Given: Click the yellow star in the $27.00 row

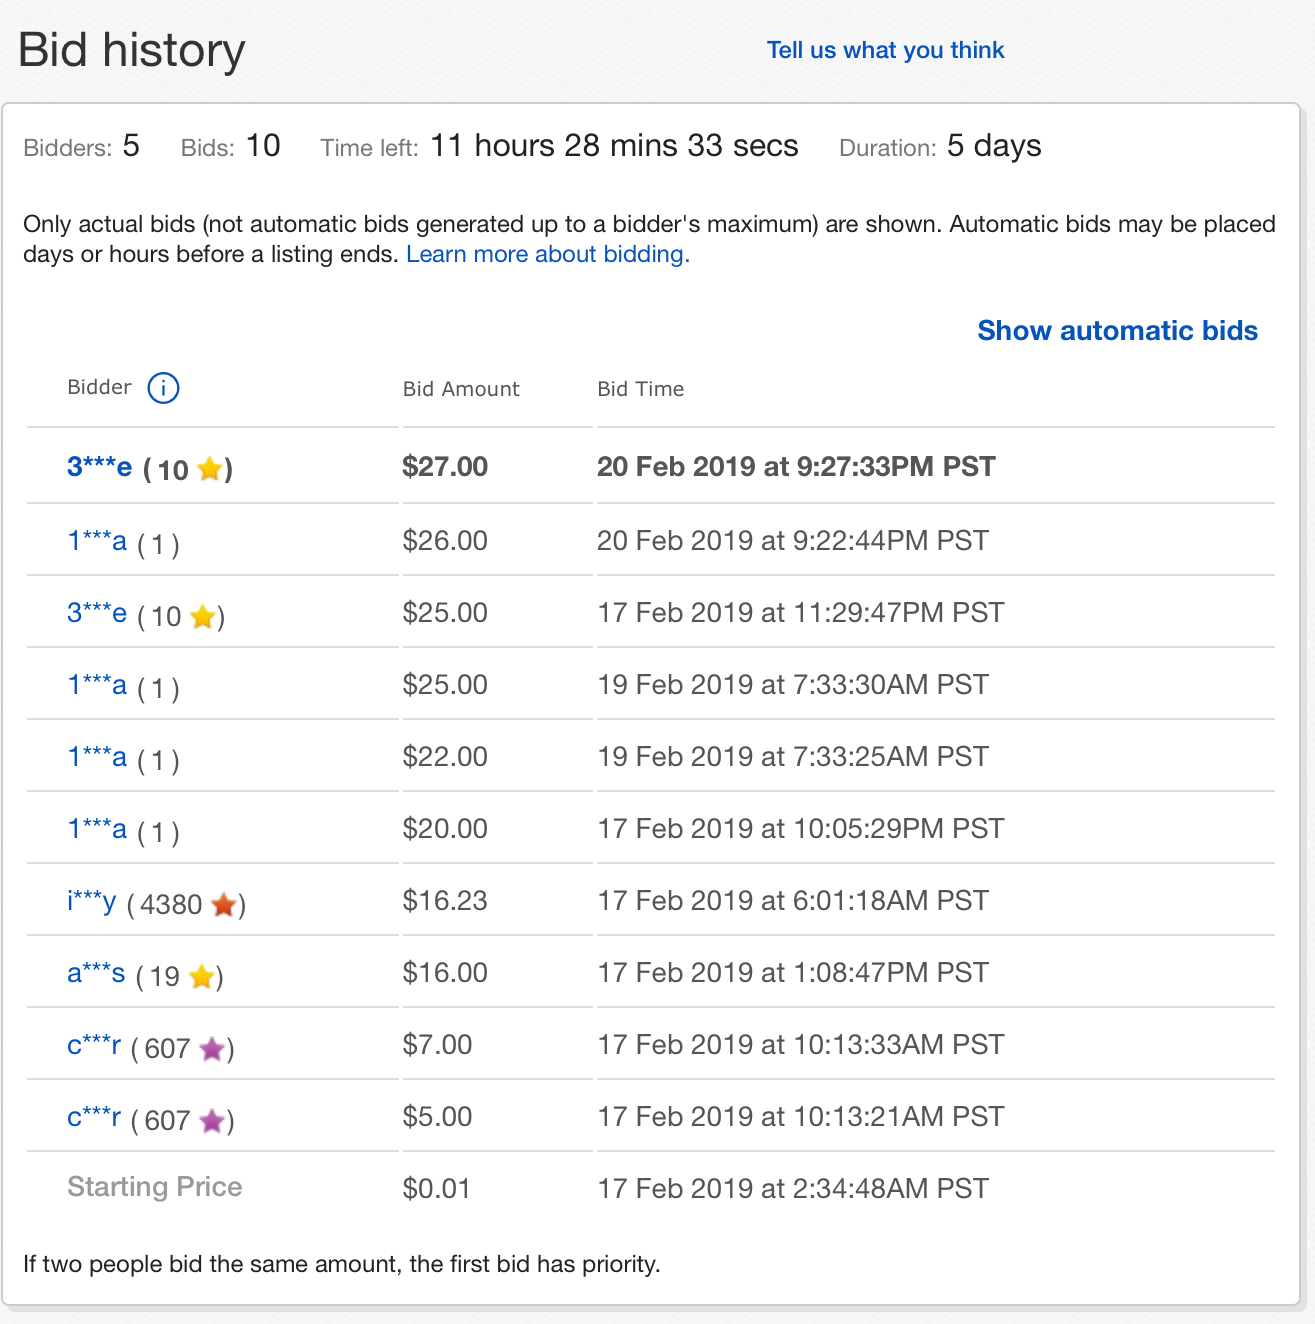Looking at the screenshot, I should tap(210, 468).
